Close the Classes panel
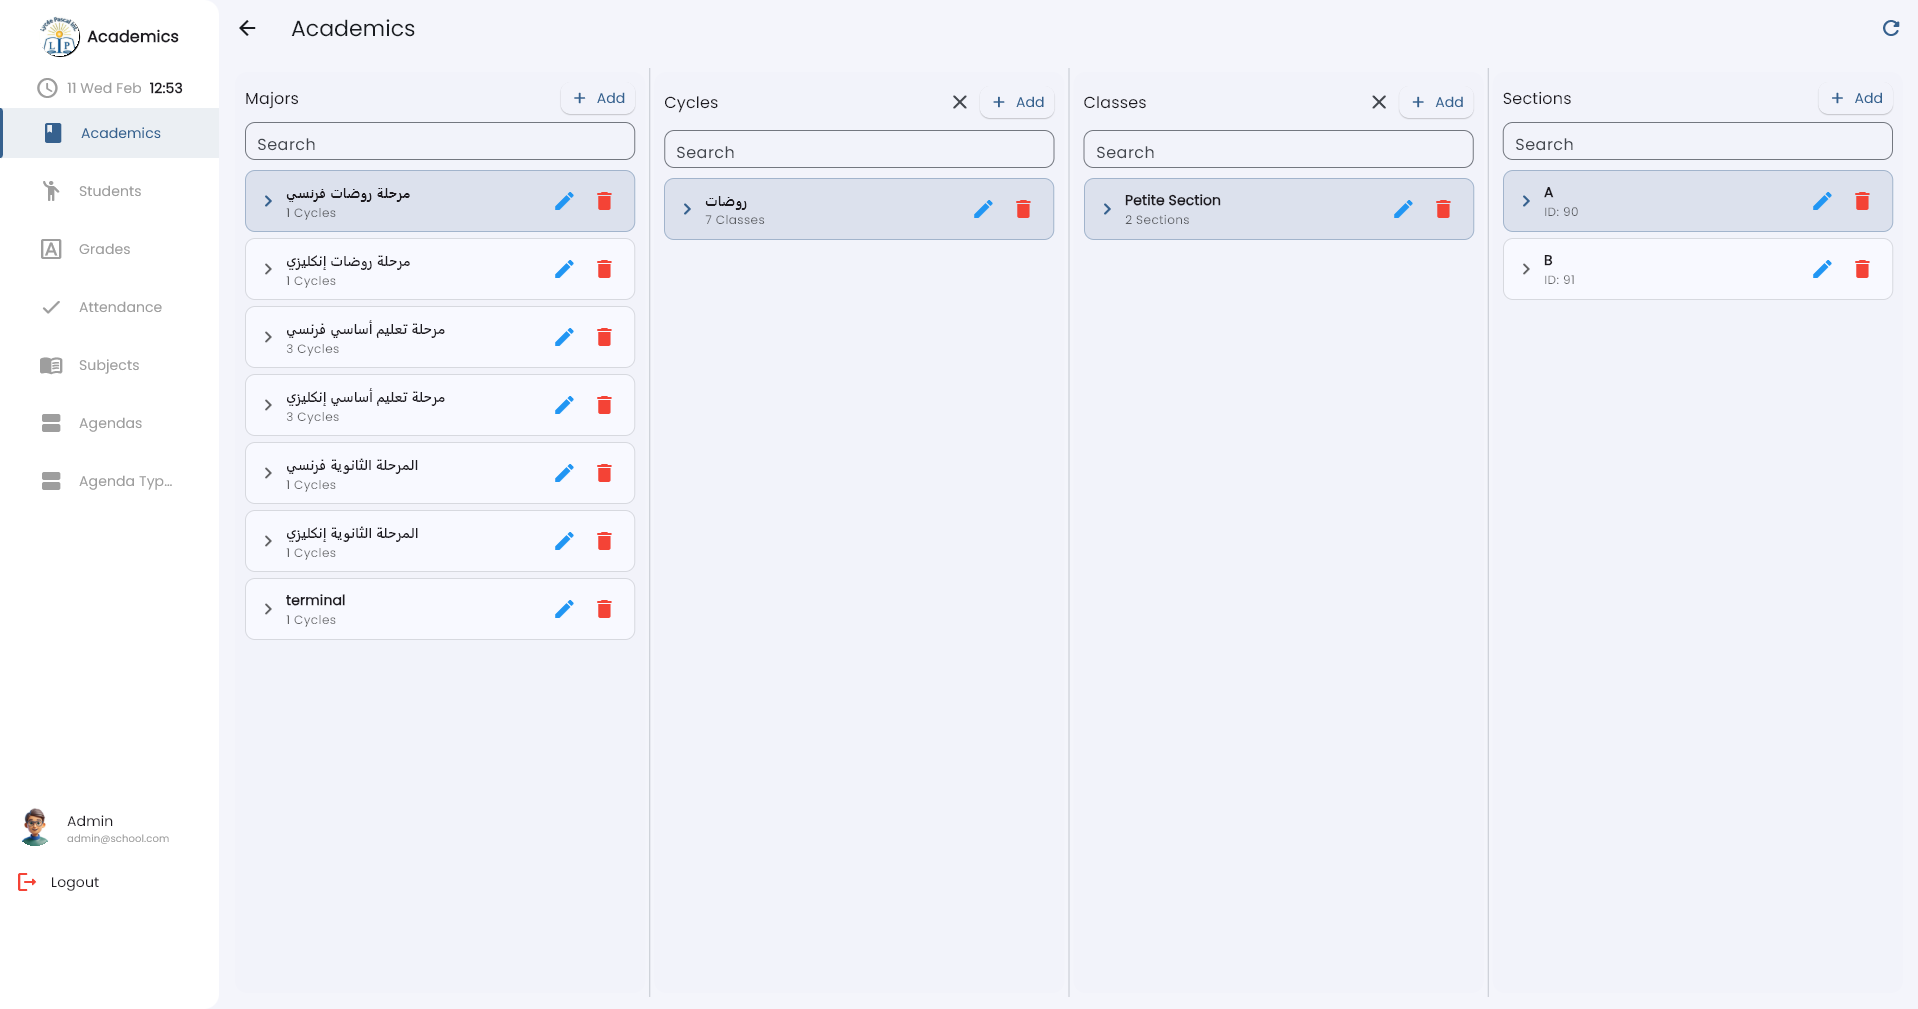1918x1009 pixels. click(1378, 102)
